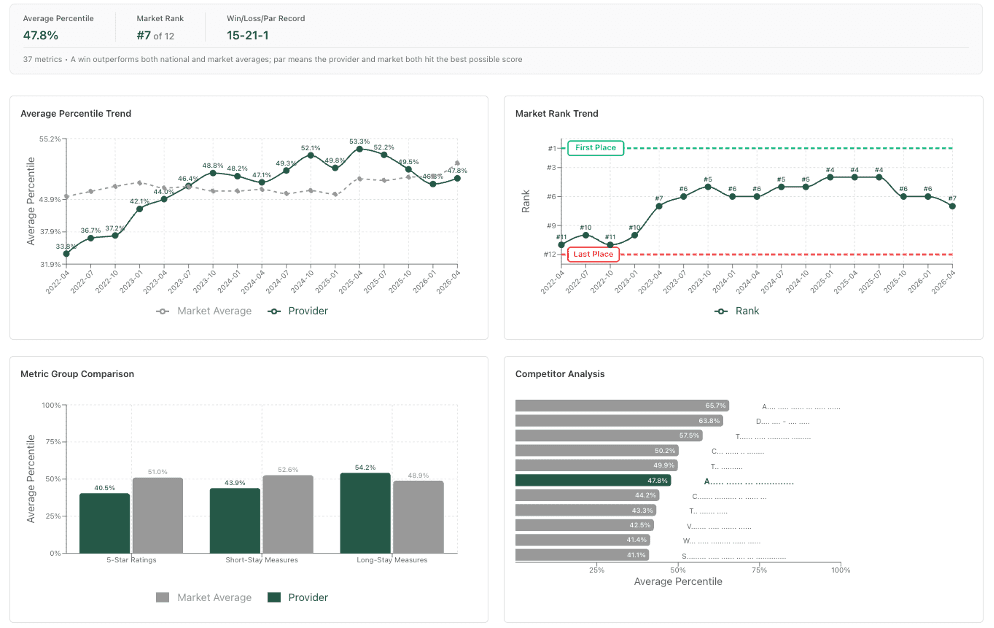Click the Short-Stay Measures axis label
994x628 pixels.
tap(262, 560)
